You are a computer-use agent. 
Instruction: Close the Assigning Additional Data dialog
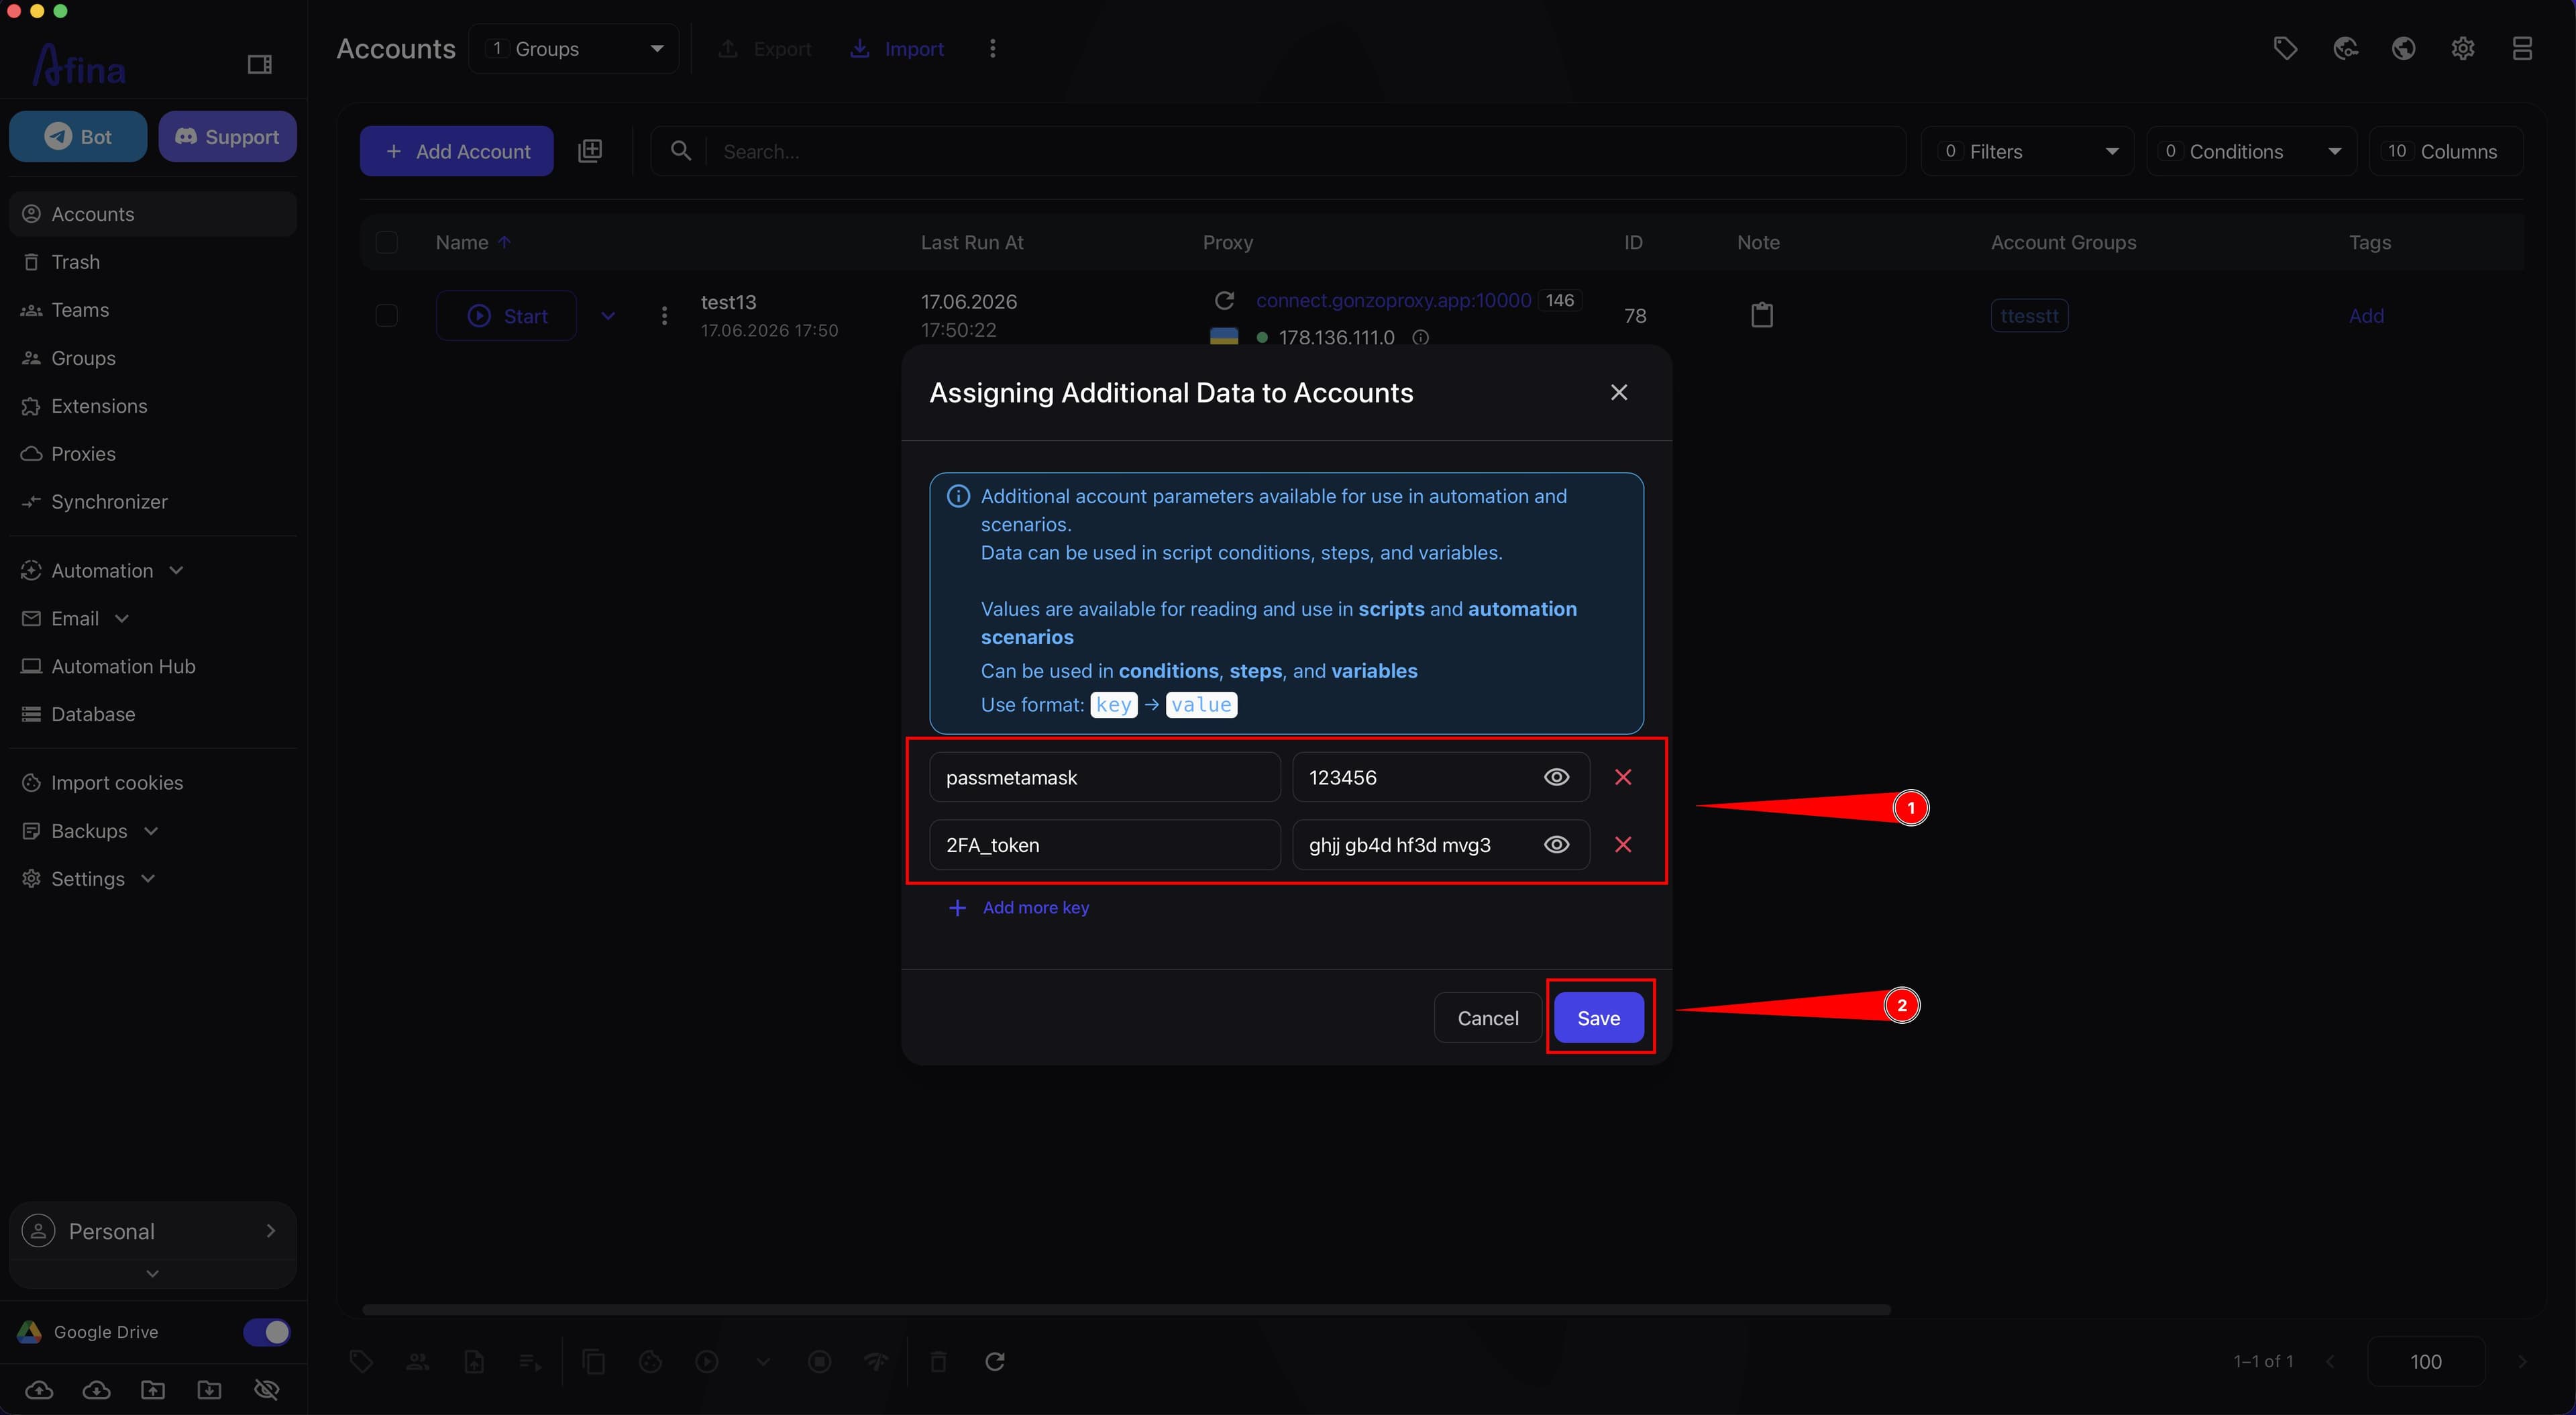1619,393
